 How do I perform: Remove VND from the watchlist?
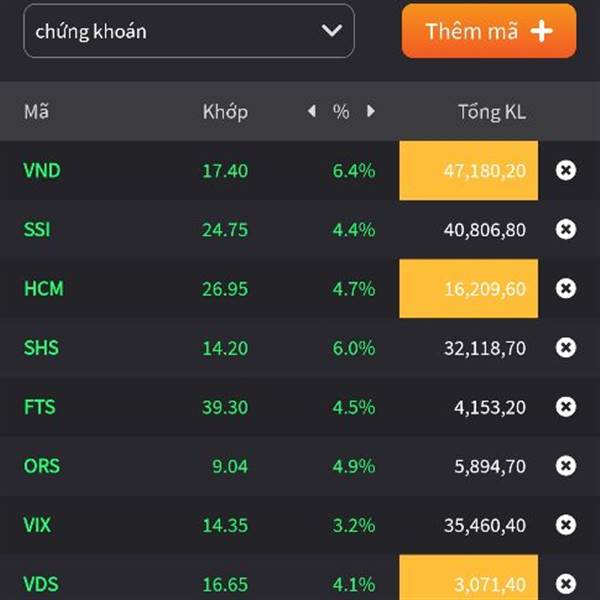tap(566, 170)
